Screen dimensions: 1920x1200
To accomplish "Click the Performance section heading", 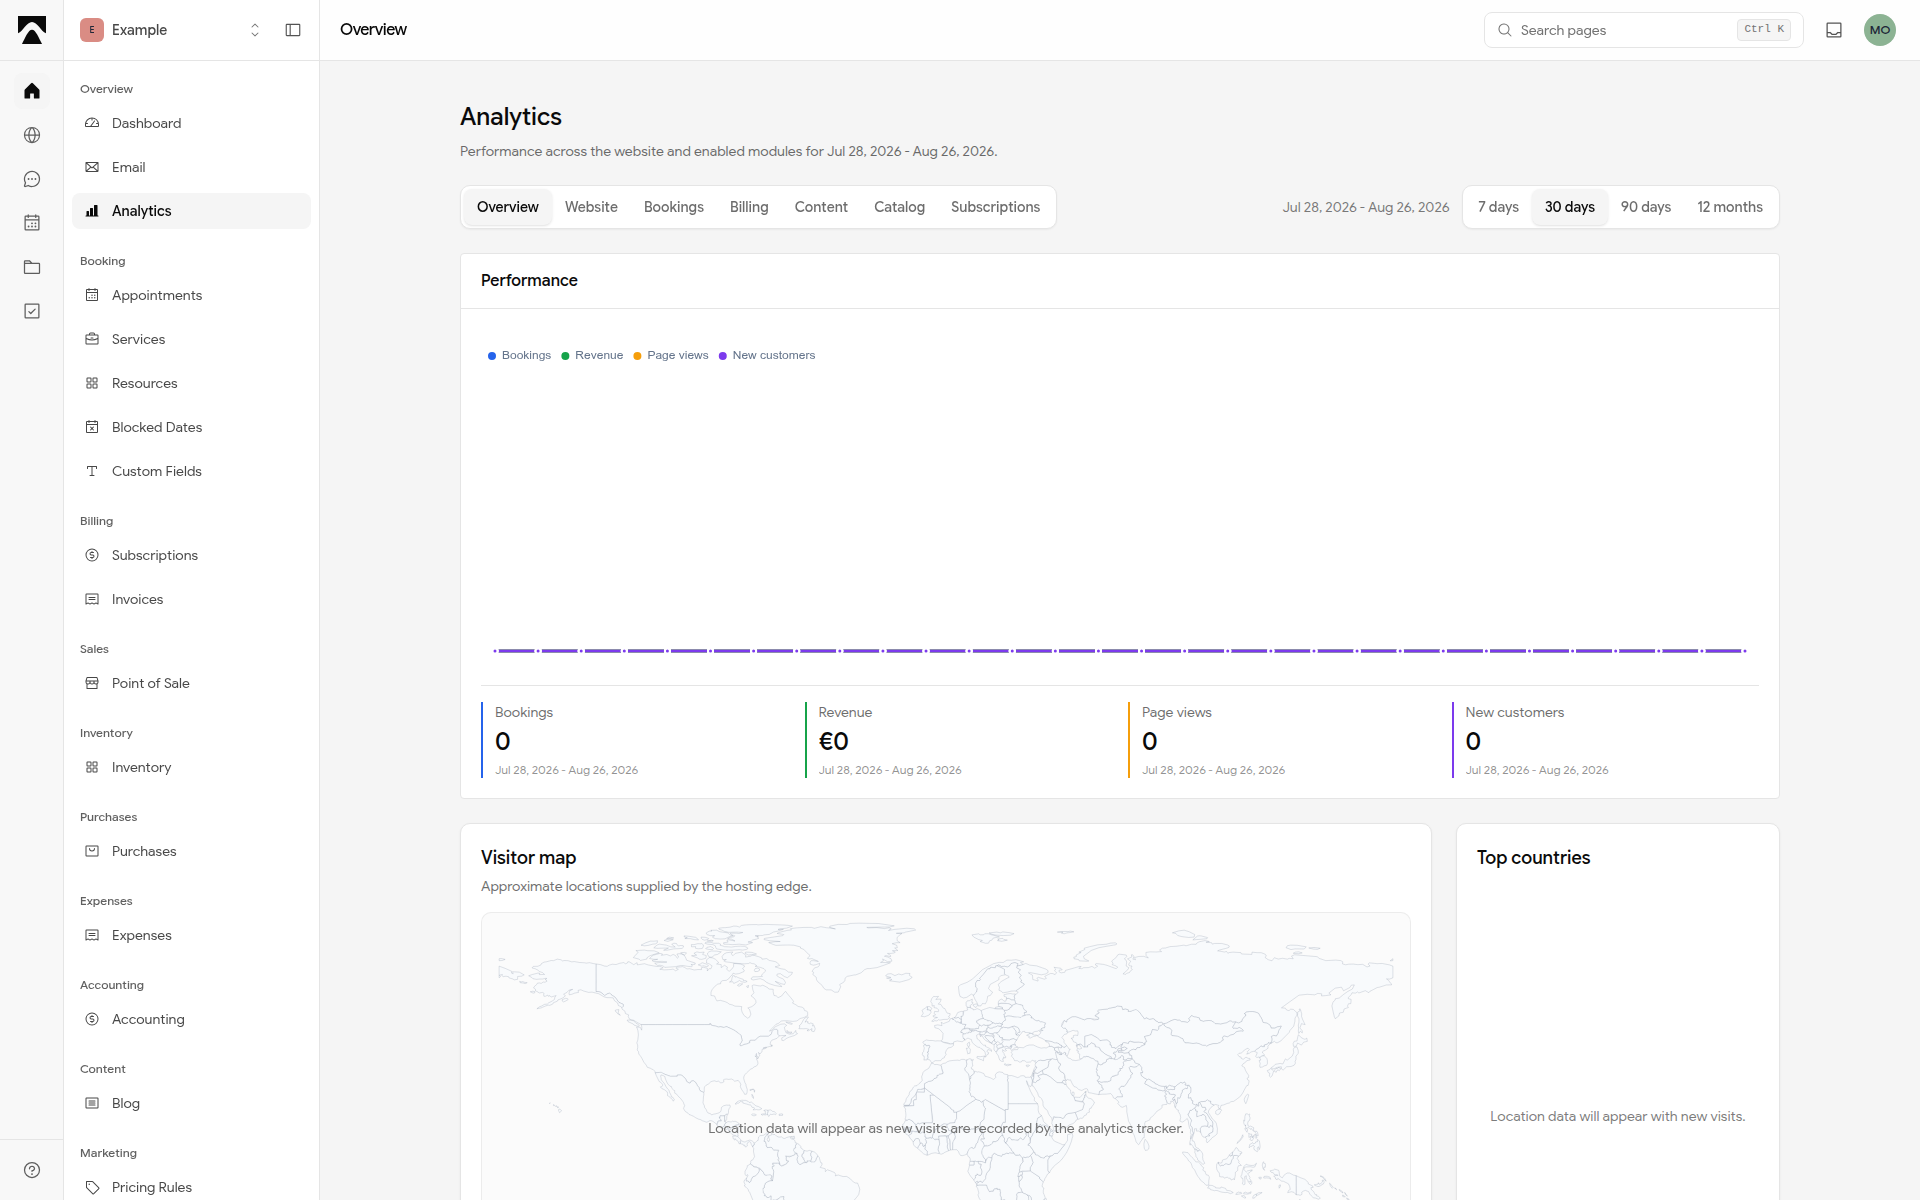I will [529, 280].
